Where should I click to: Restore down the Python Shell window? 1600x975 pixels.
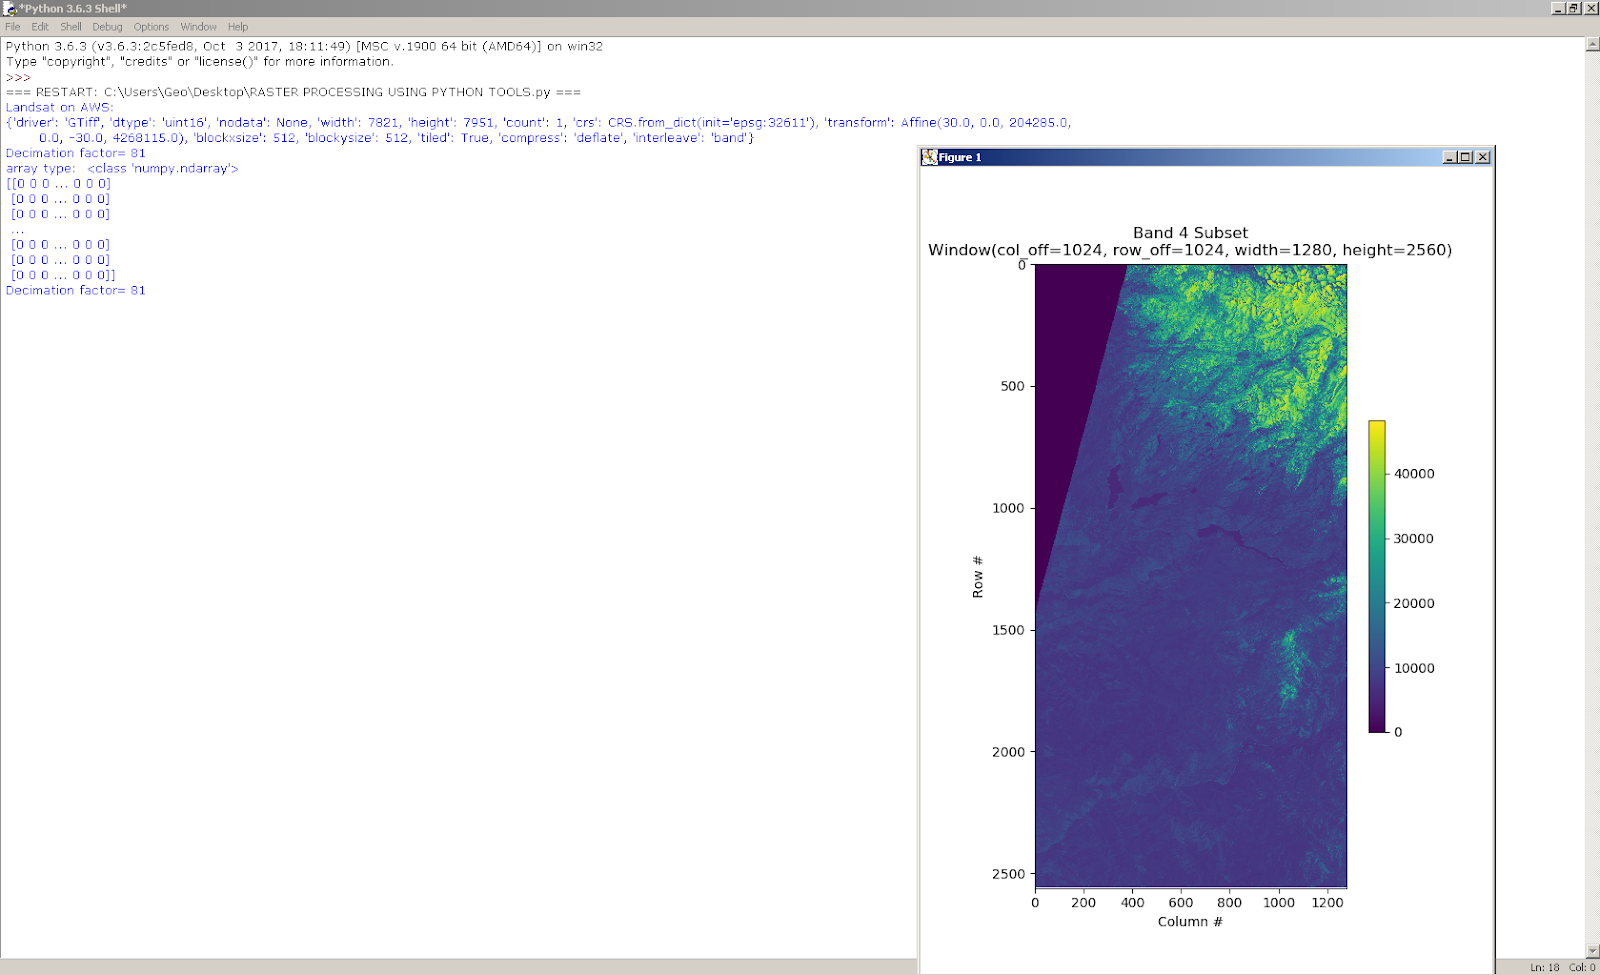pyautogui.click(x=1574, y=8)
